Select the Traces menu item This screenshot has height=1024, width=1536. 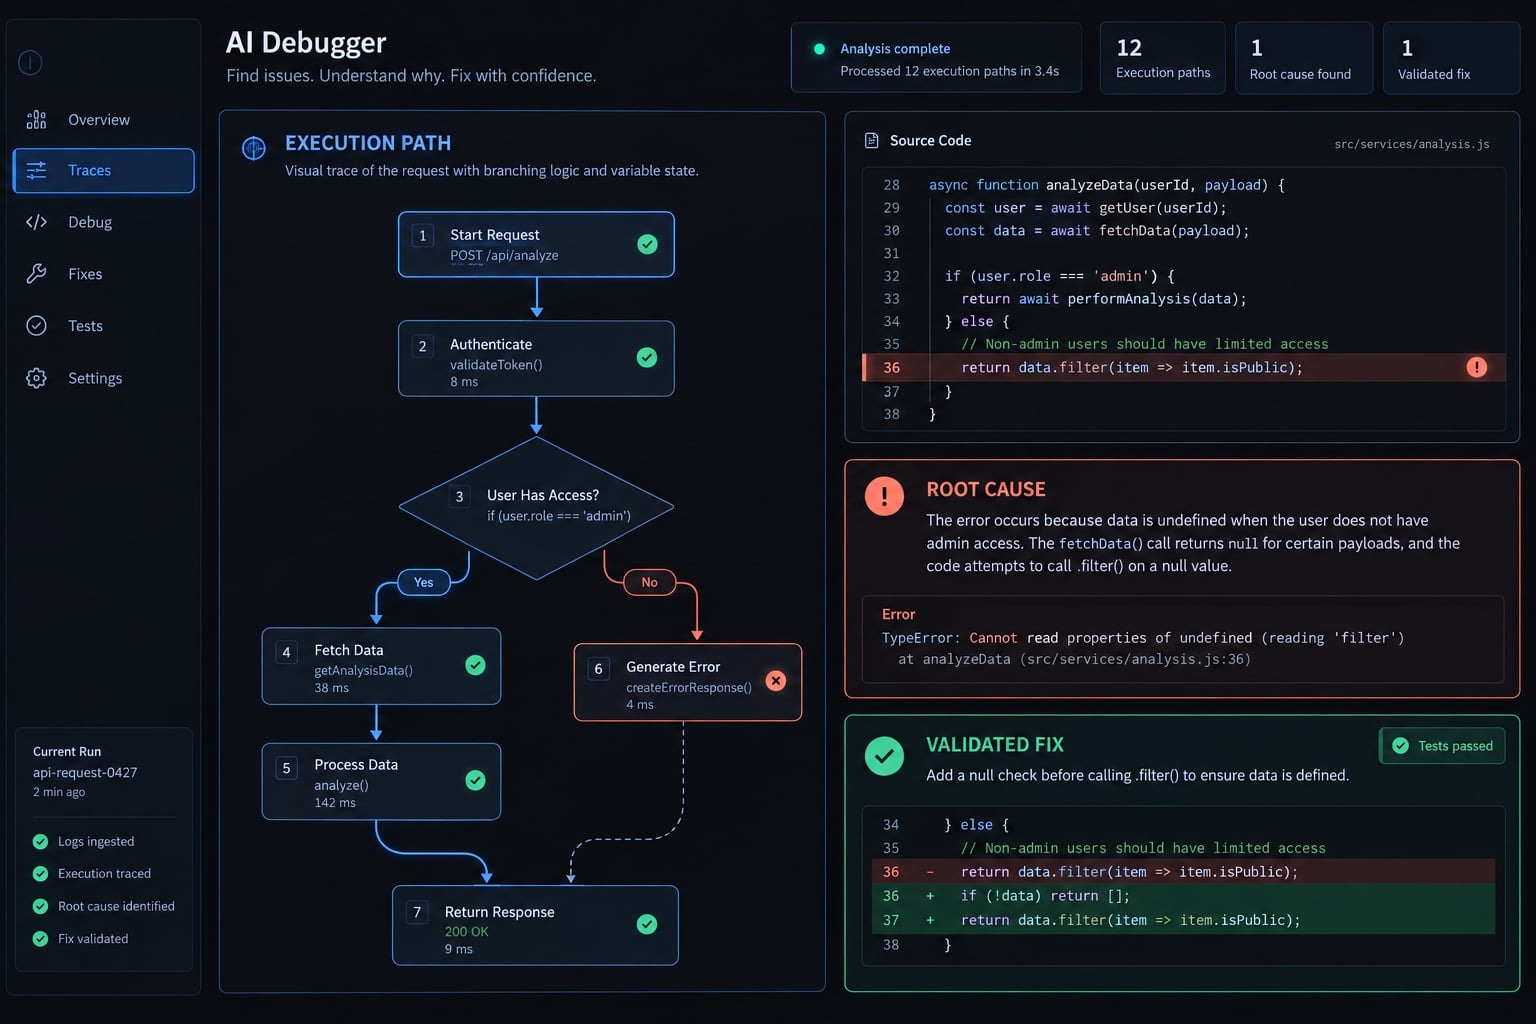(104, 171)
